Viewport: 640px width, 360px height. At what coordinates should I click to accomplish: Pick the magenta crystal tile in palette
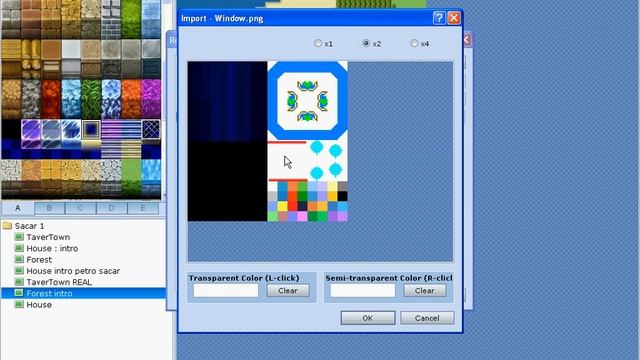tap(151, 99)
